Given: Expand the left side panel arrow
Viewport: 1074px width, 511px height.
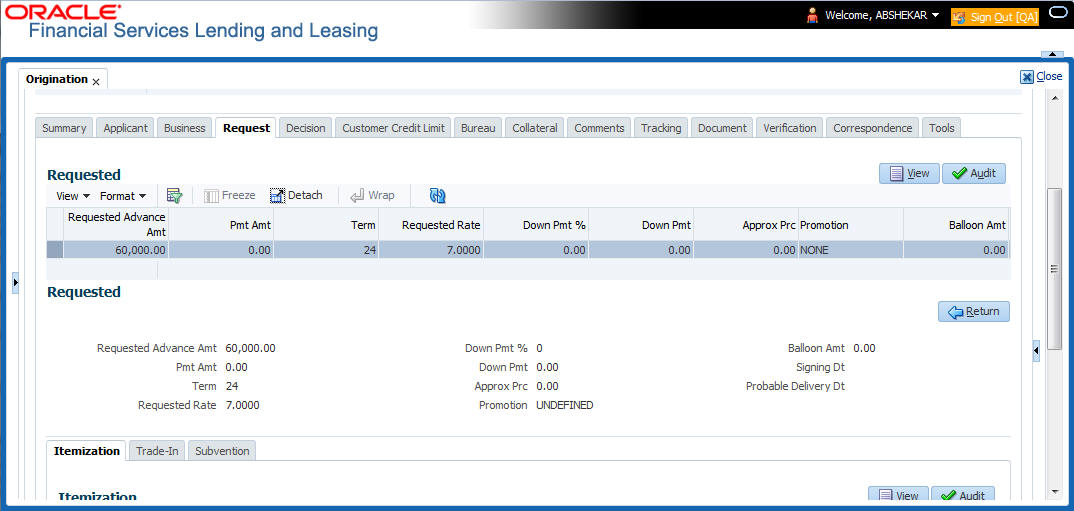Looking at the screenshot, I should tap(16, 282).
